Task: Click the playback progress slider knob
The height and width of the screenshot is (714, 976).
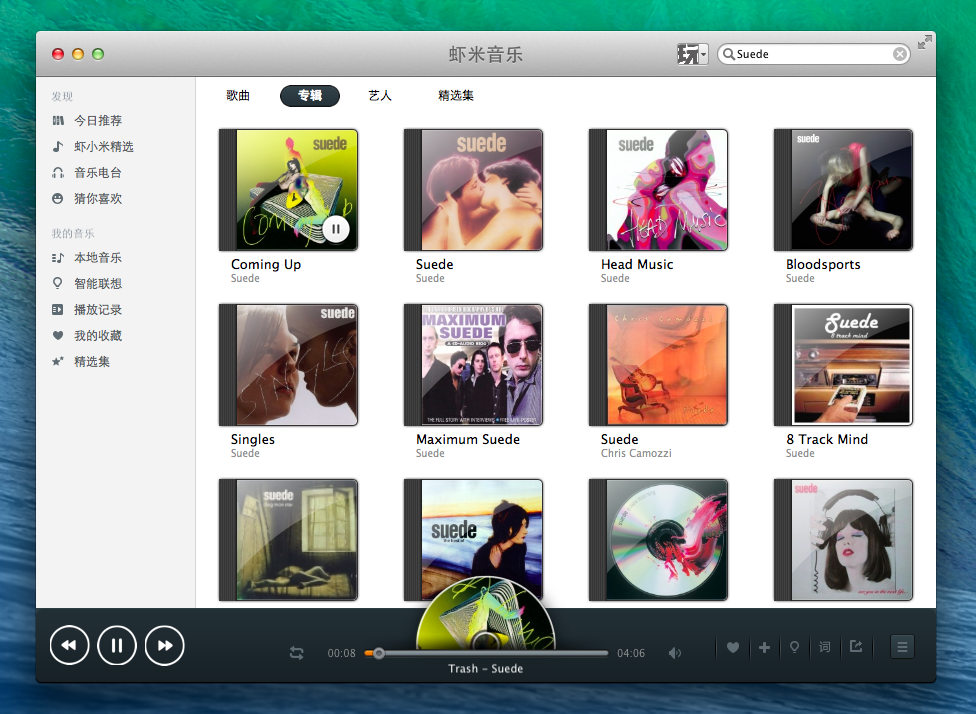Action: [378, 653]
